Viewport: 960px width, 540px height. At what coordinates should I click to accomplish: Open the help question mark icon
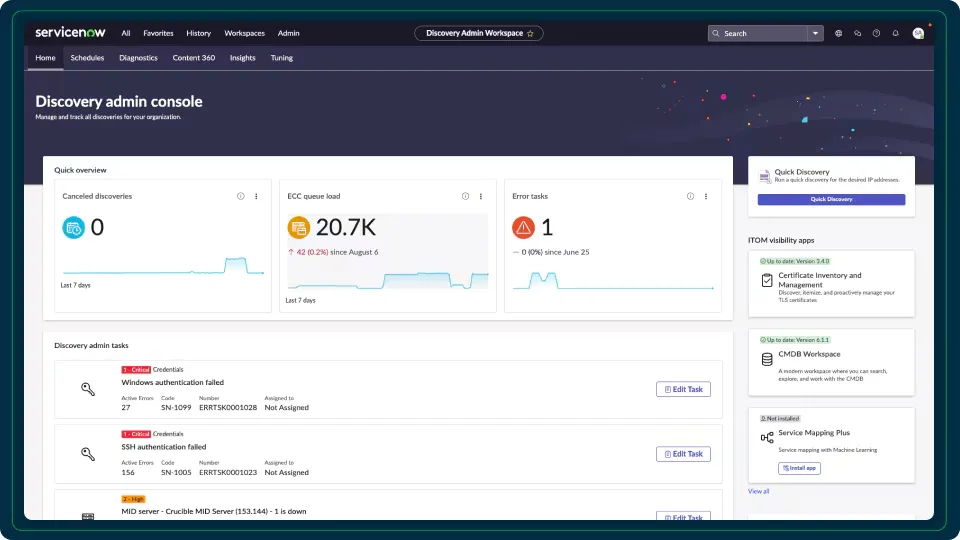[x=876, y=33]
